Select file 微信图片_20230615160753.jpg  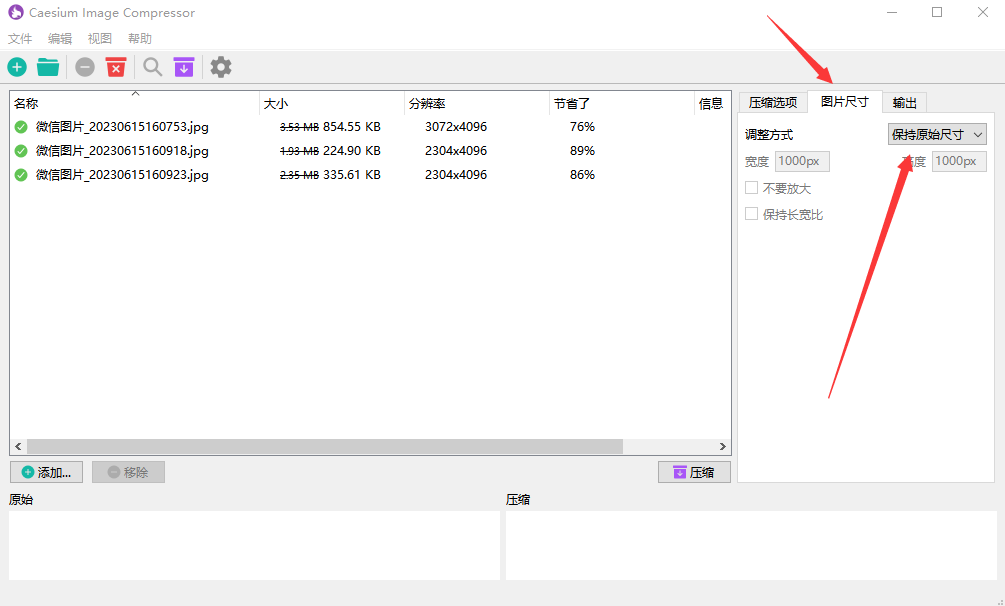pos(122,127)
